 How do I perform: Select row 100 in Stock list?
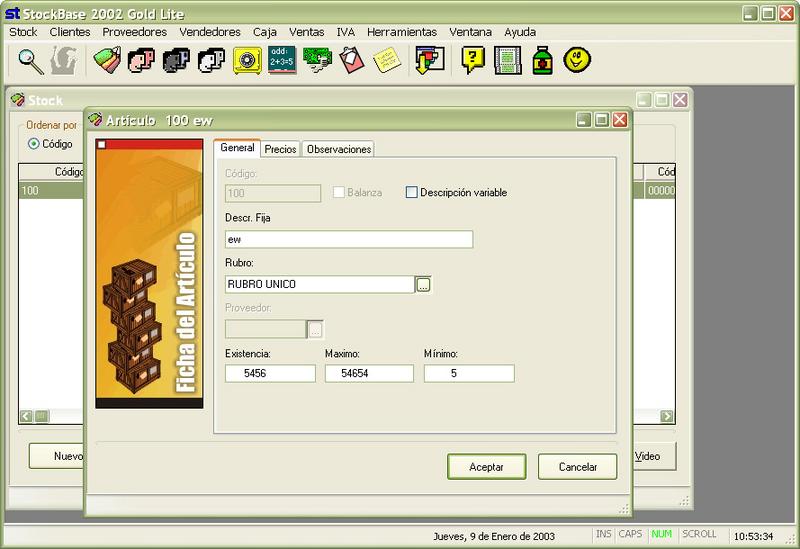(51, 190)
